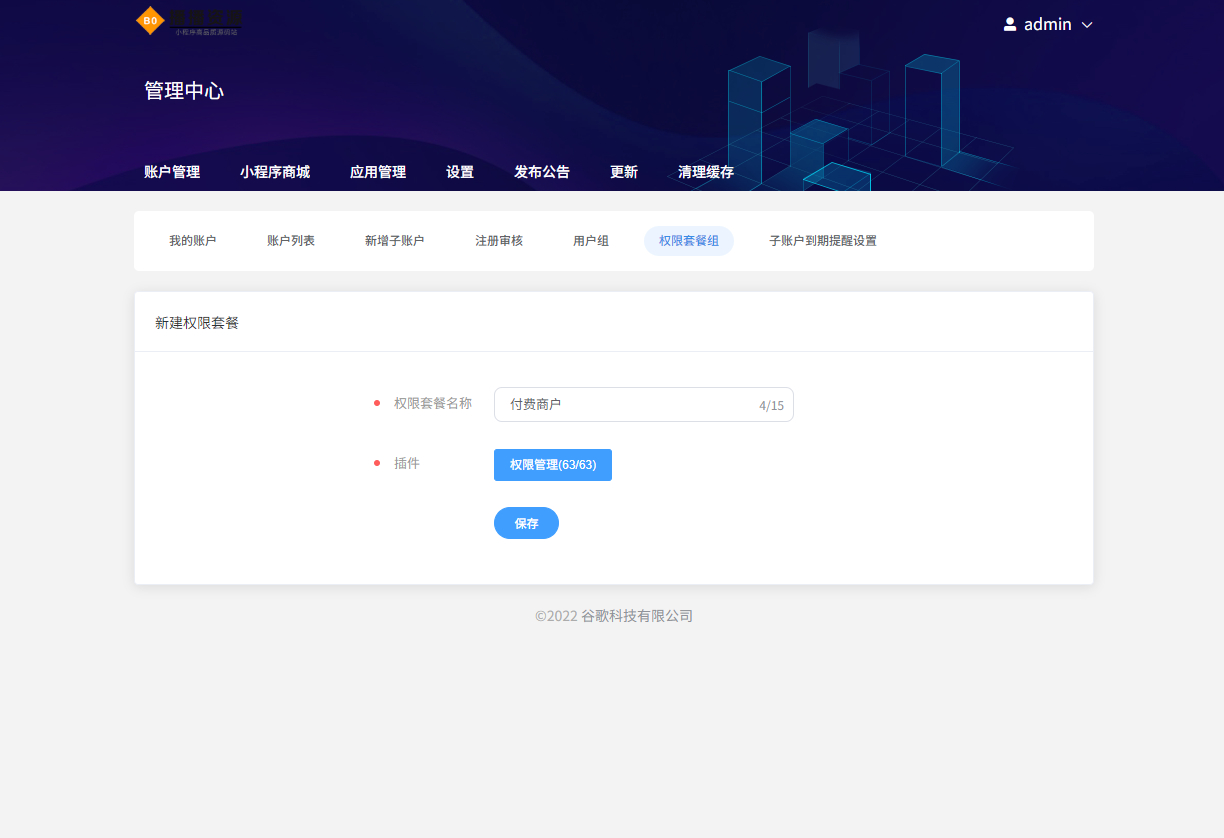Switch to the 我的账户 tab
1224x838 pixels.
[x=194, y=240]
